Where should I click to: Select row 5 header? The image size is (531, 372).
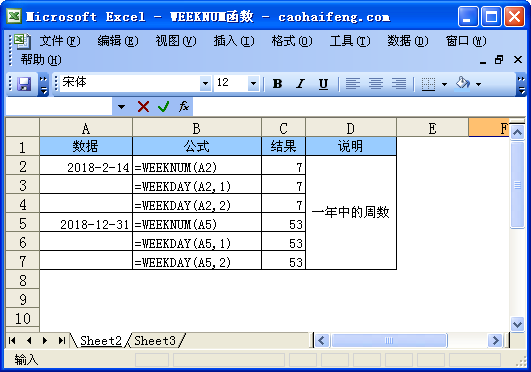pyautogui.click(x=23, y=223)
